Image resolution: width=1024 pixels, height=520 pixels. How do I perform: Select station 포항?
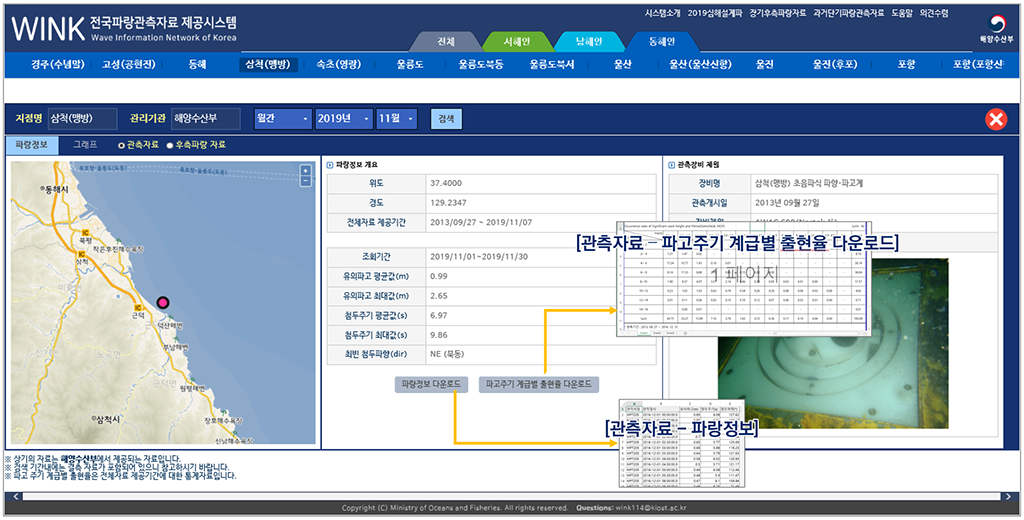tap(906, 65)
